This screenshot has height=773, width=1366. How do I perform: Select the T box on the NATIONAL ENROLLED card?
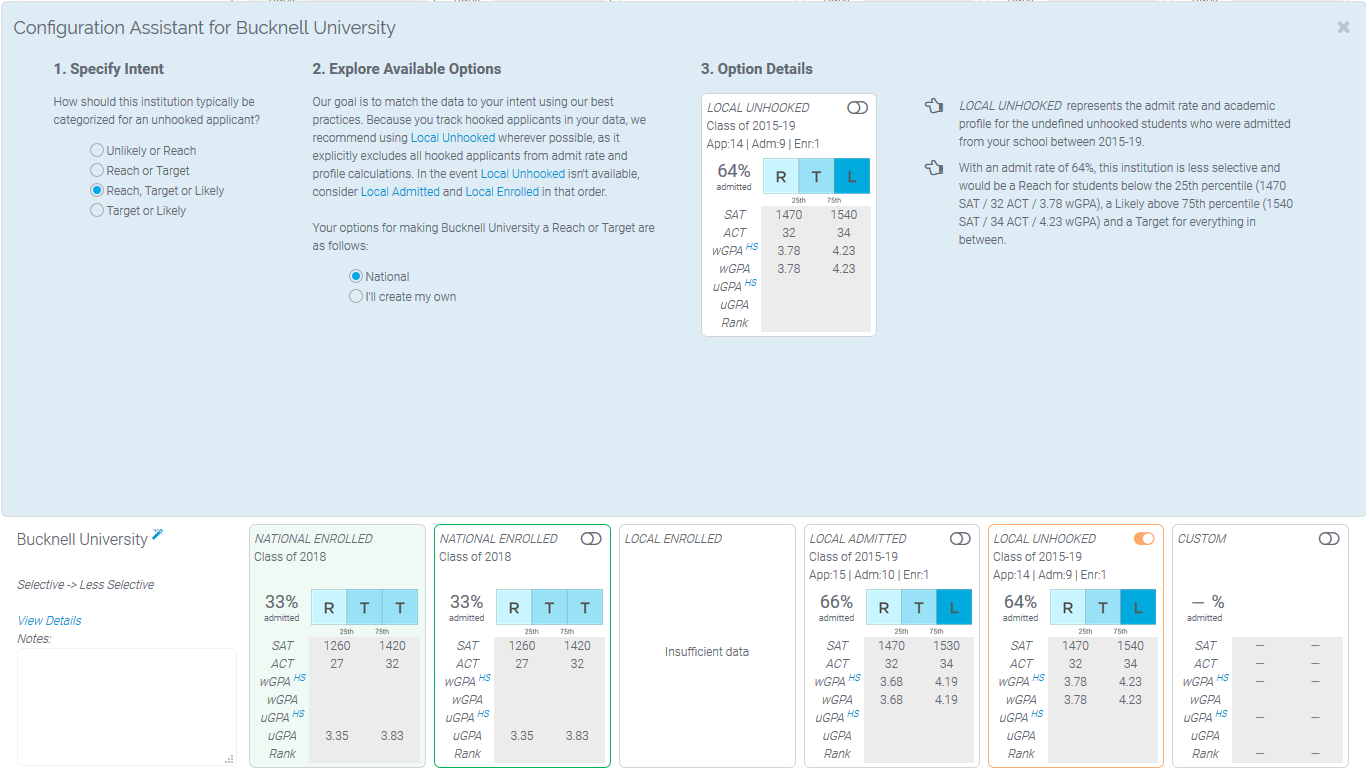pyautogui.click(x=364, y=607)
